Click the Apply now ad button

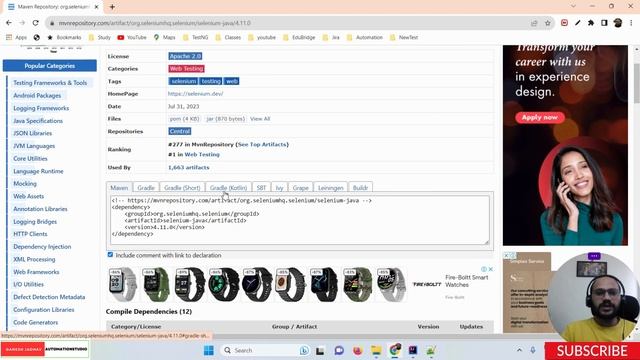pos(540,118)
